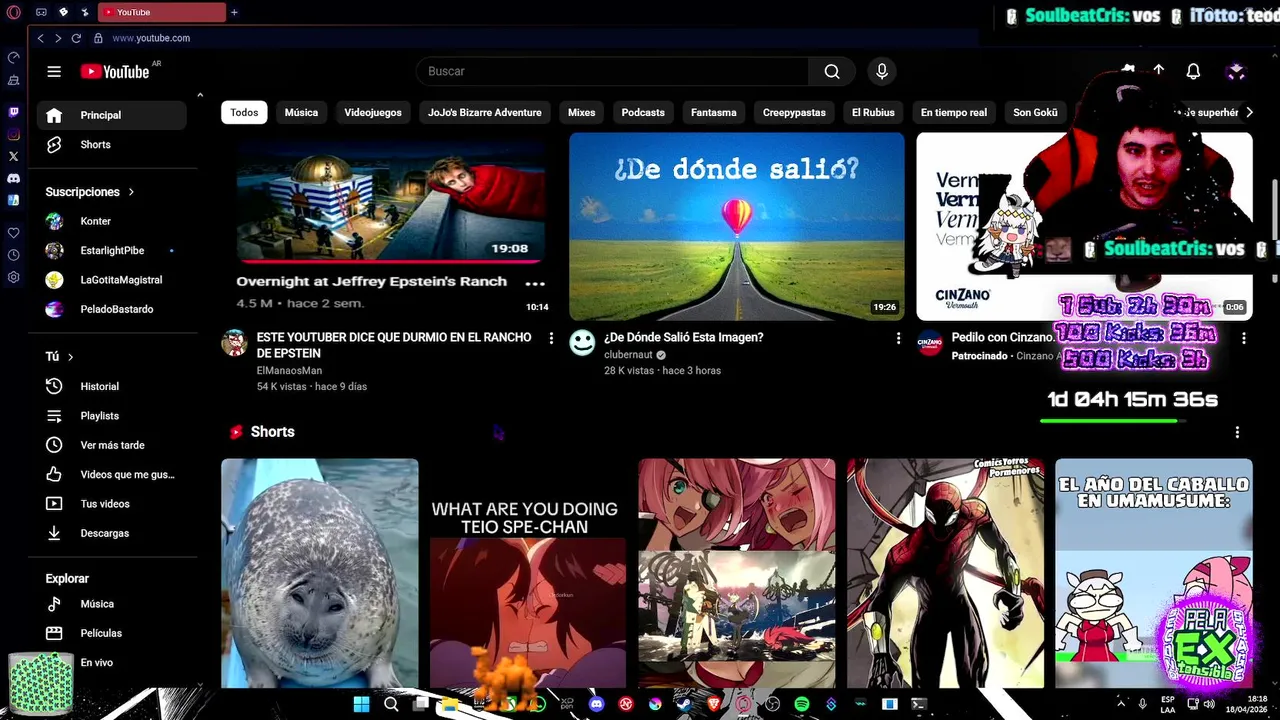Select the Todos filter chip
Screen dimensions: 1280x720
point(244,112)
